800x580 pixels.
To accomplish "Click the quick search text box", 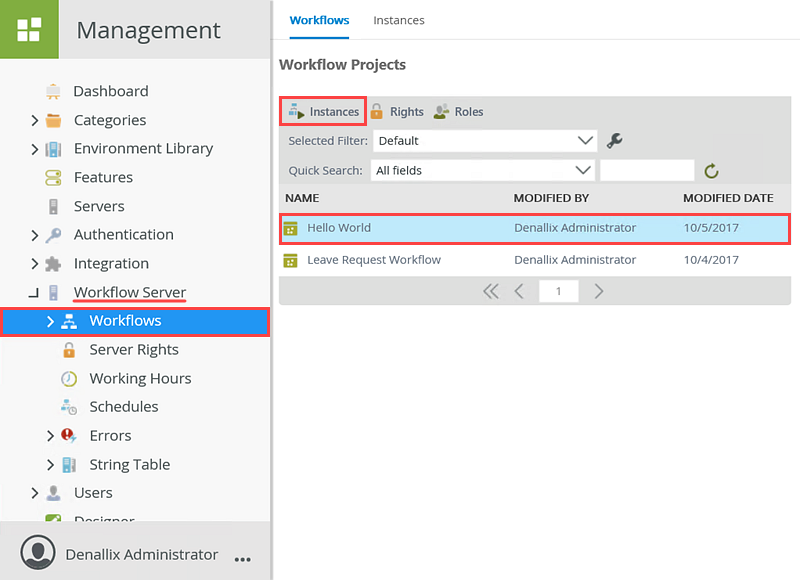I will [x=647, y=170].
